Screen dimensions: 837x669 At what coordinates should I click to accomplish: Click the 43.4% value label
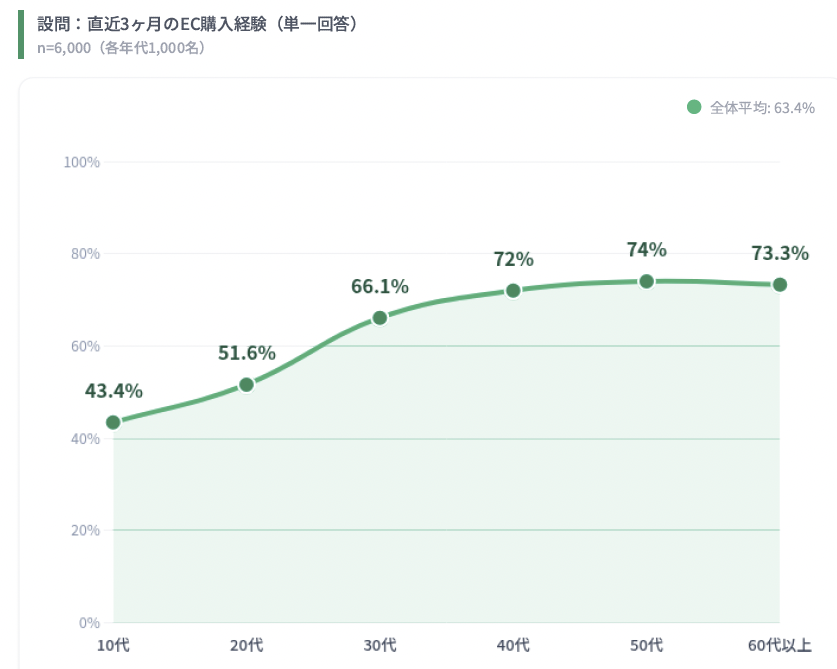click(x=113, y=391)
